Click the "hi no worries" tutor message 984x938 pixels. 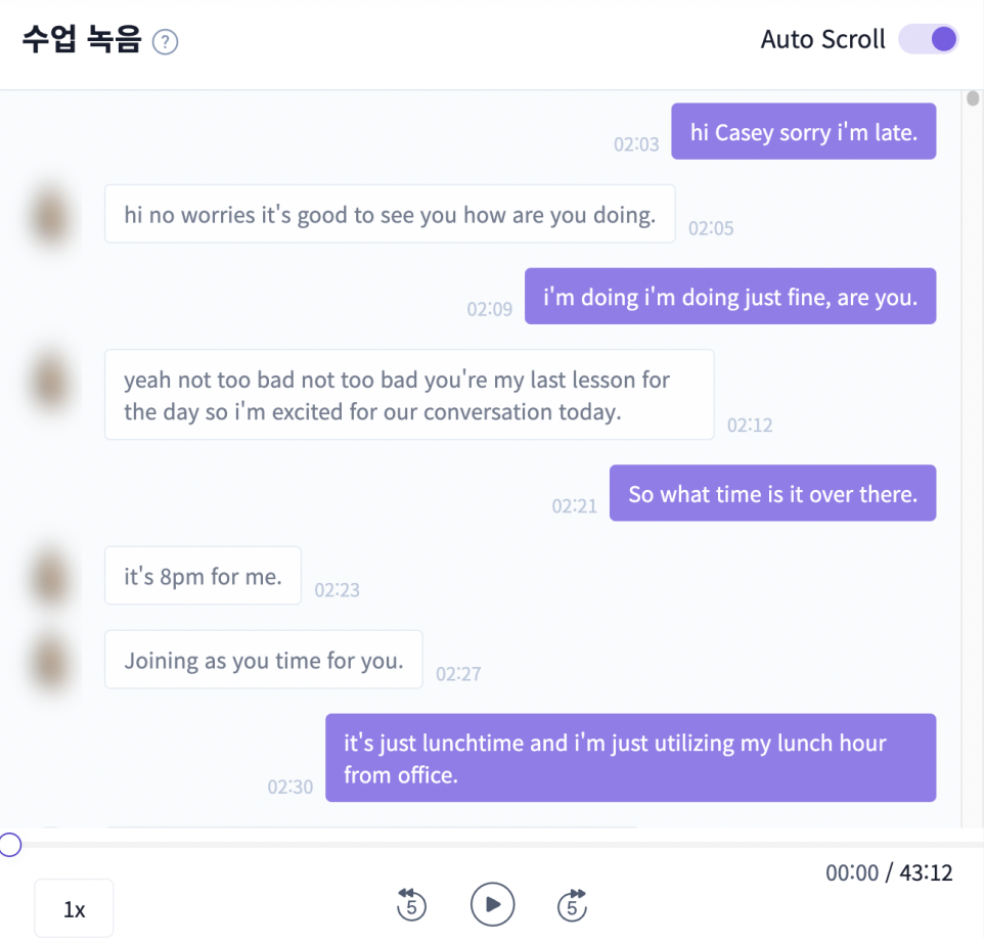click(390, 213)
